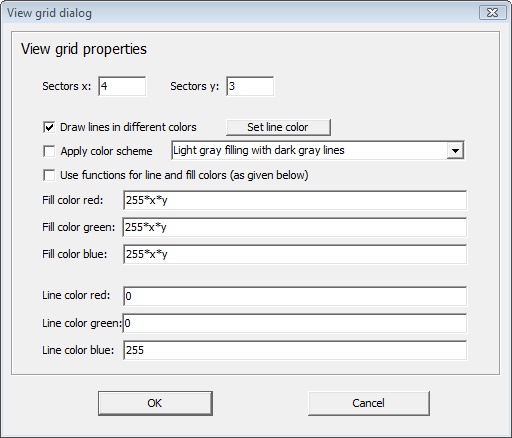Confirm with the OK button

pos(155,403)
